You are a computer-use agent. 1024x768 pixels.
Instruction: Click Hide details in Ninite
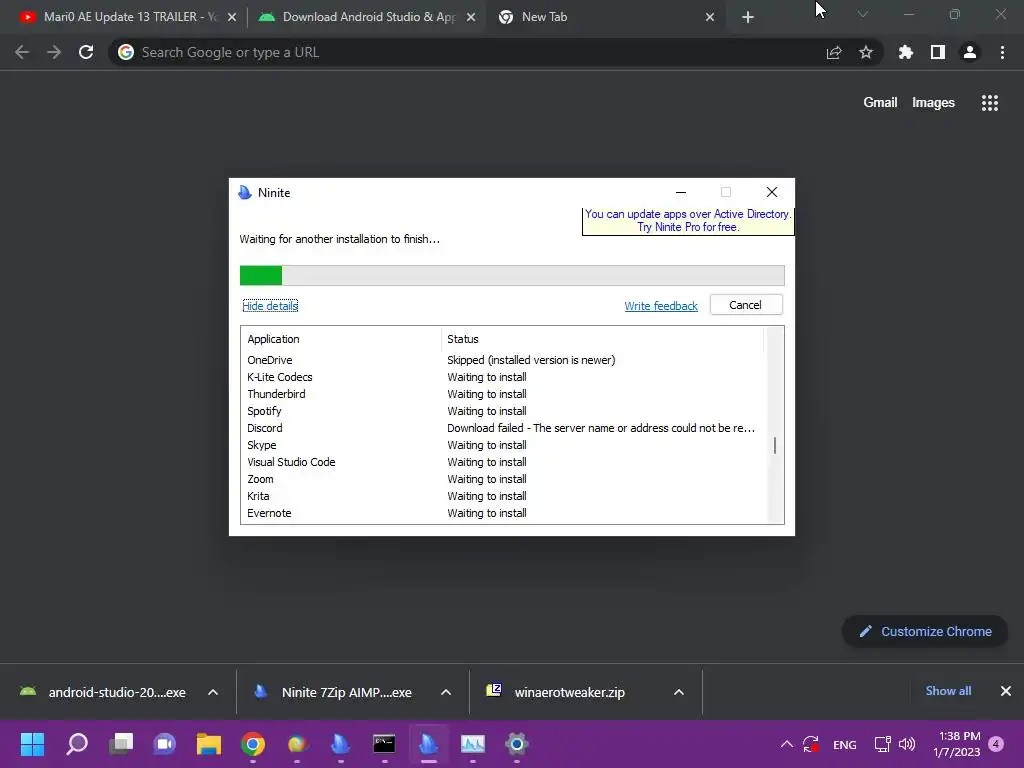(x=270, y=306)
